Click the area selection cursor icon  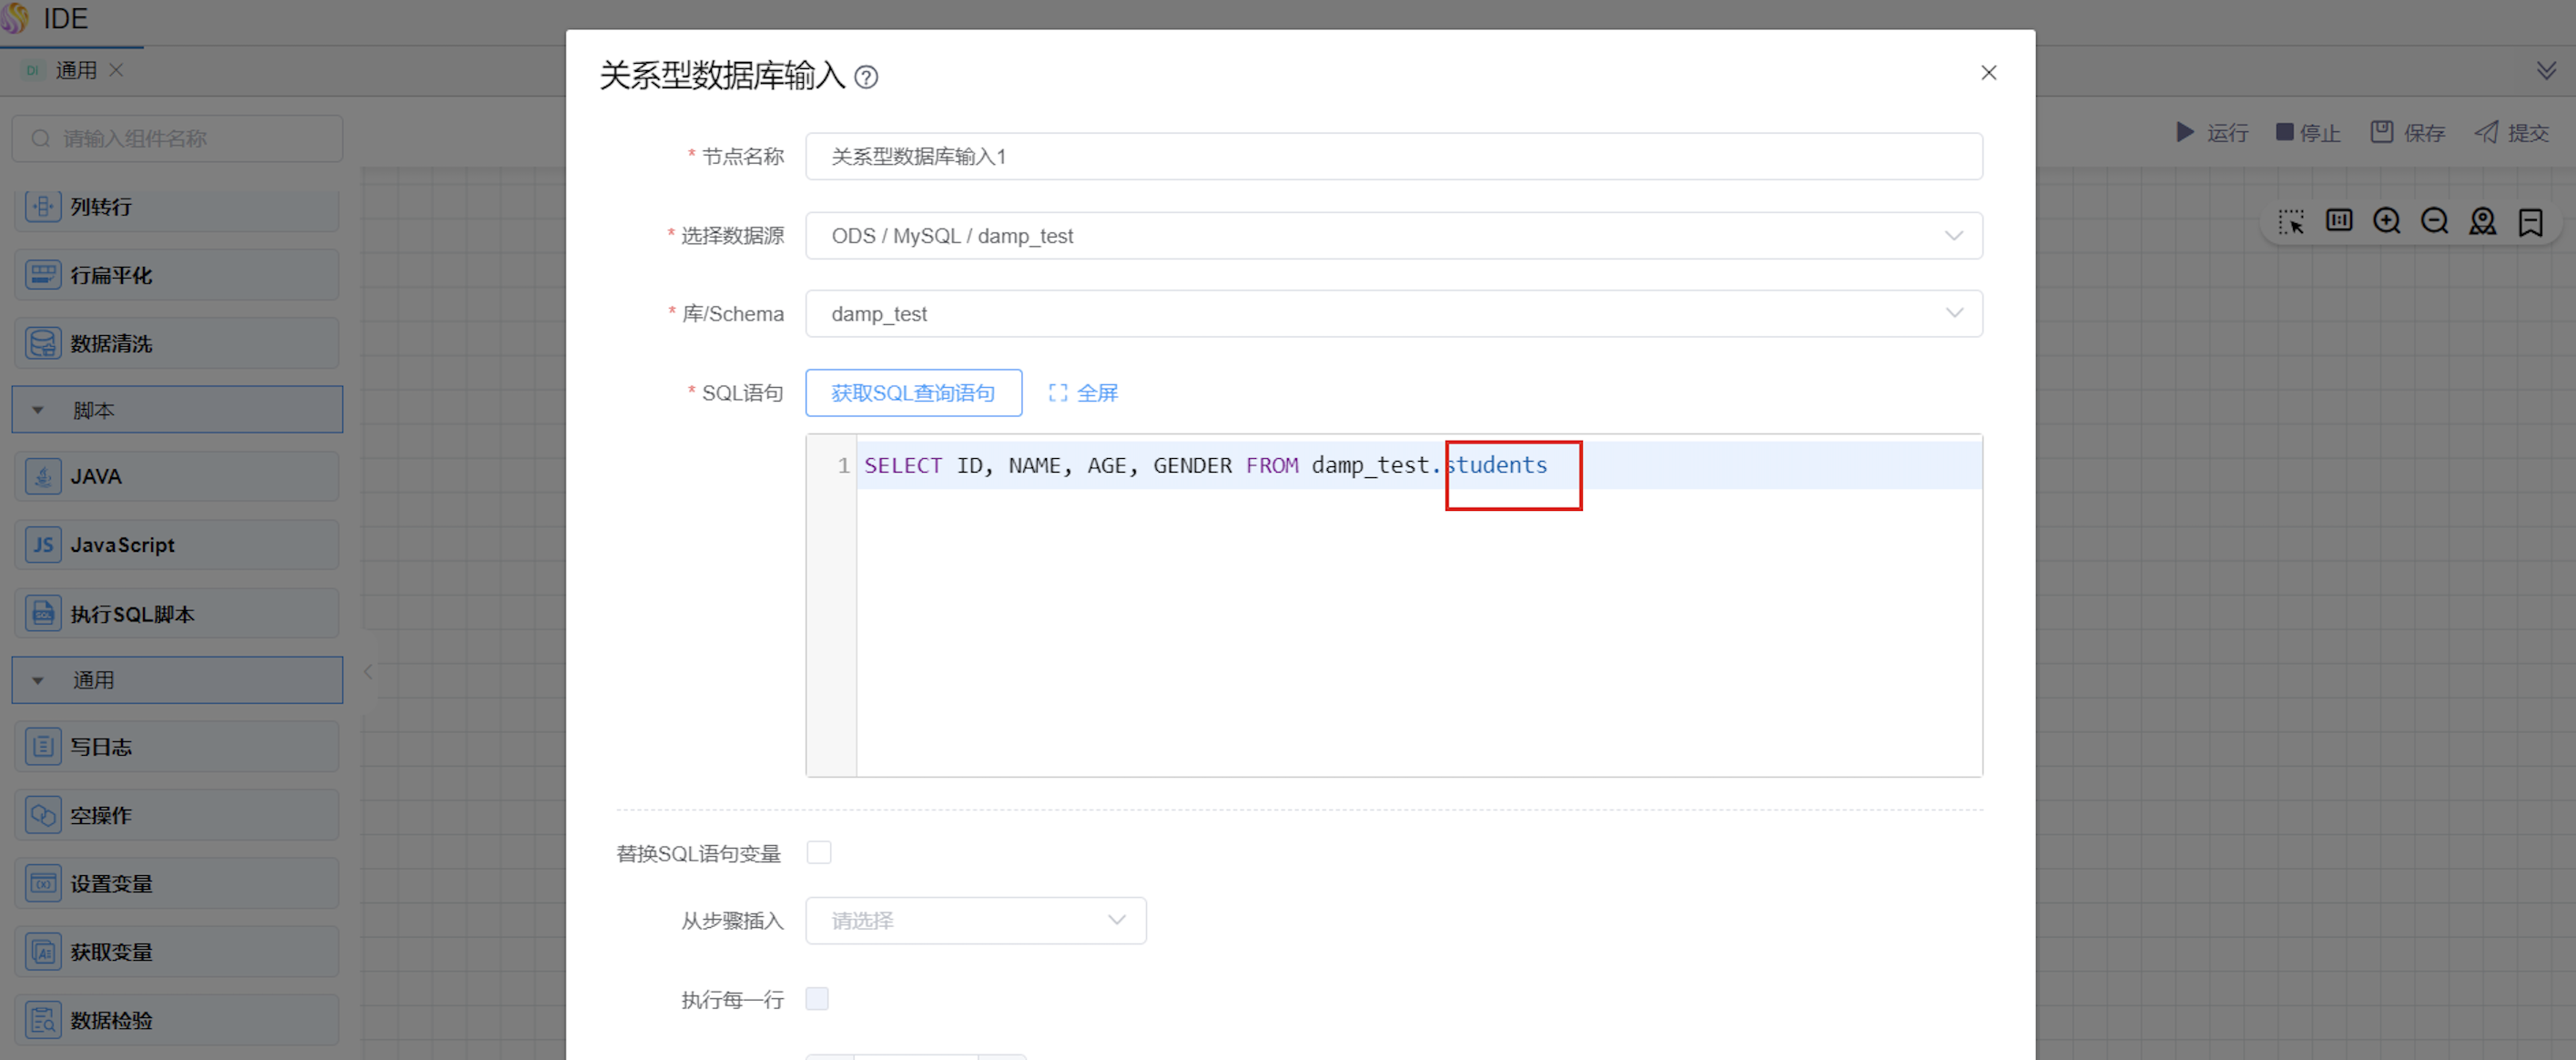pyautogui.click(x=2291, y=221)
